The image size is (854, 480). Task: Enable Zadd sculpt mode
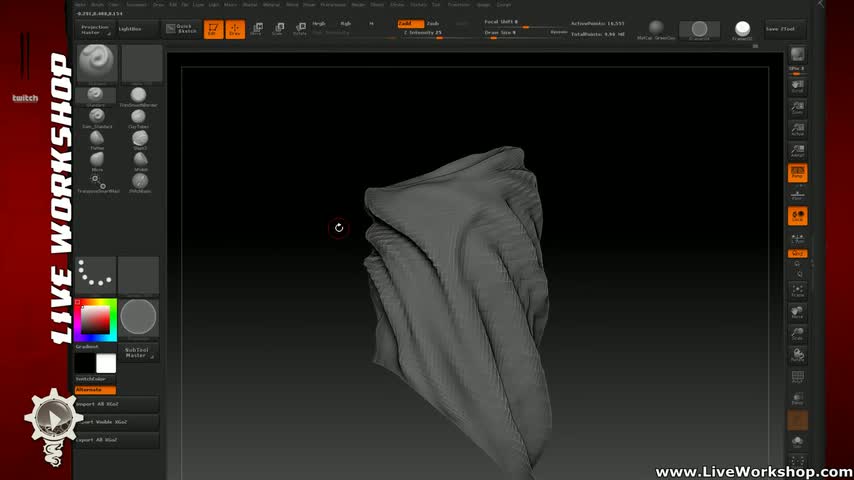click(410, 23)
